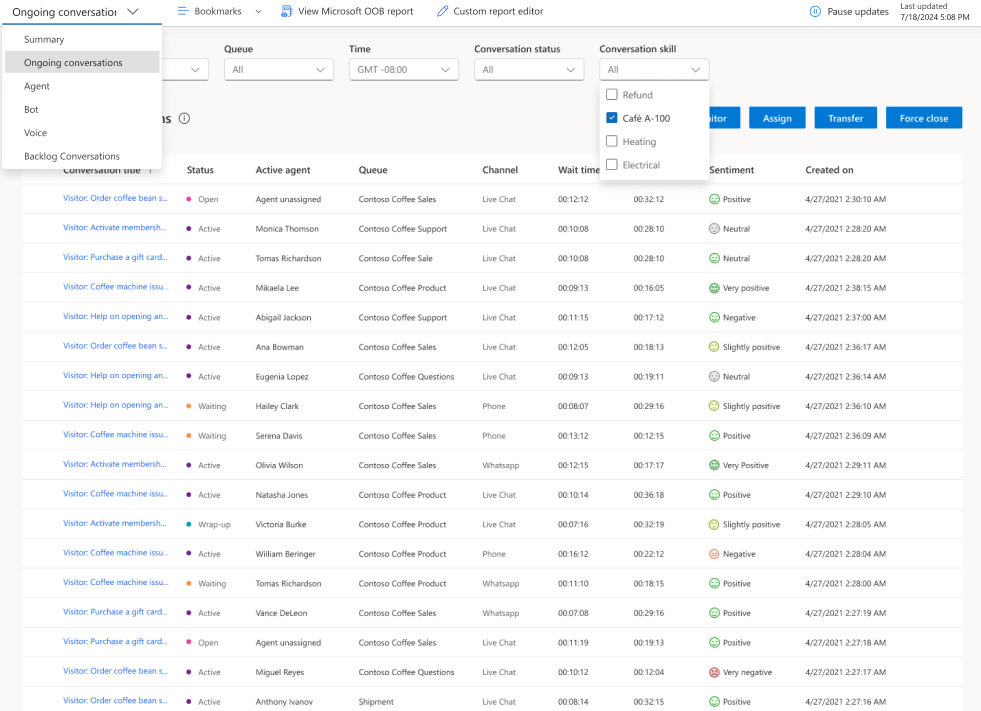Click the Transfer button

click(845, 118)
